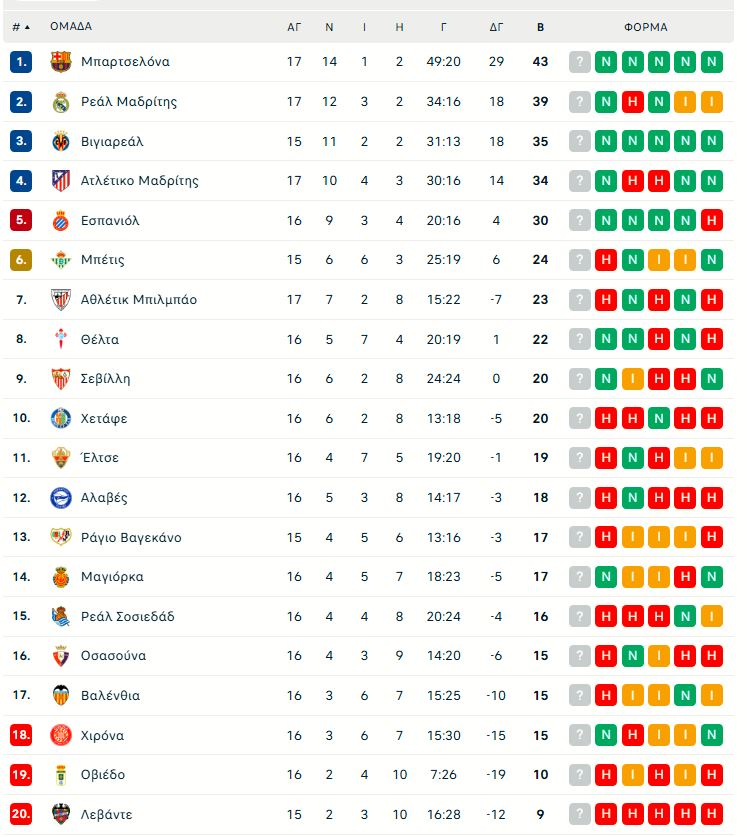Click the Real Madrid club crest
The height and width of the screenshot is (837, 747).
tap(61, 102)
